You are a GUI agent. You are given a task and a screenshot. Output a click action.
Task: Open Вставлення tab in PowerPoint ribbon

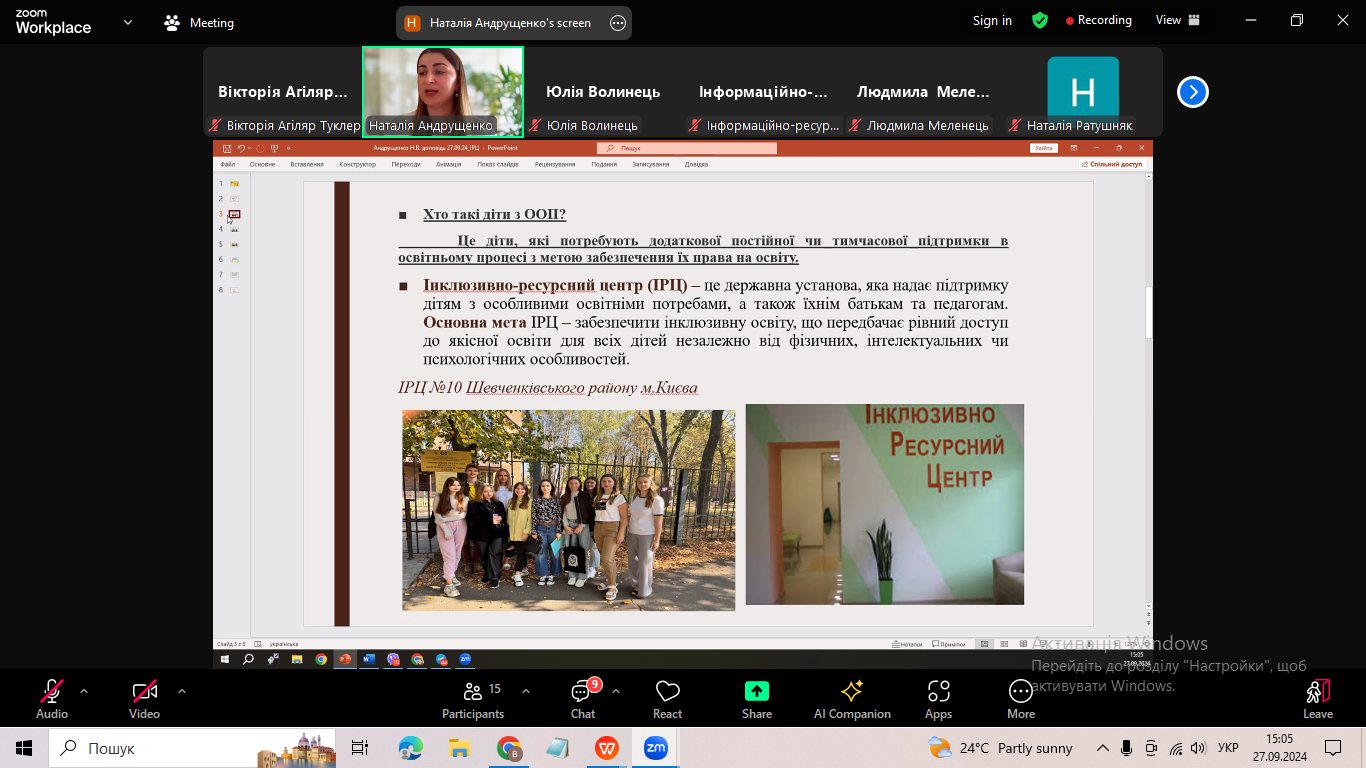tap(307, 164)
